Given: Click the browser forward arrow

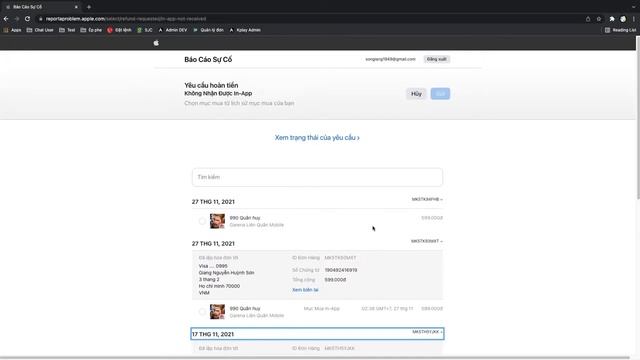Looking at the screenshot, I should 17,19.
